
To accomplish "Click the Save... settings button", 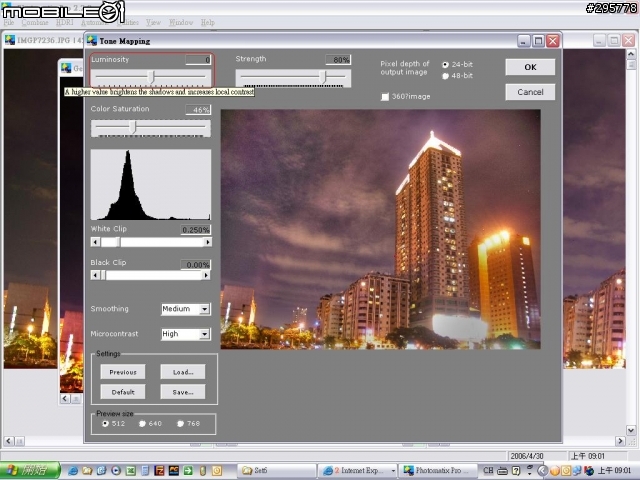I will 183,392.
